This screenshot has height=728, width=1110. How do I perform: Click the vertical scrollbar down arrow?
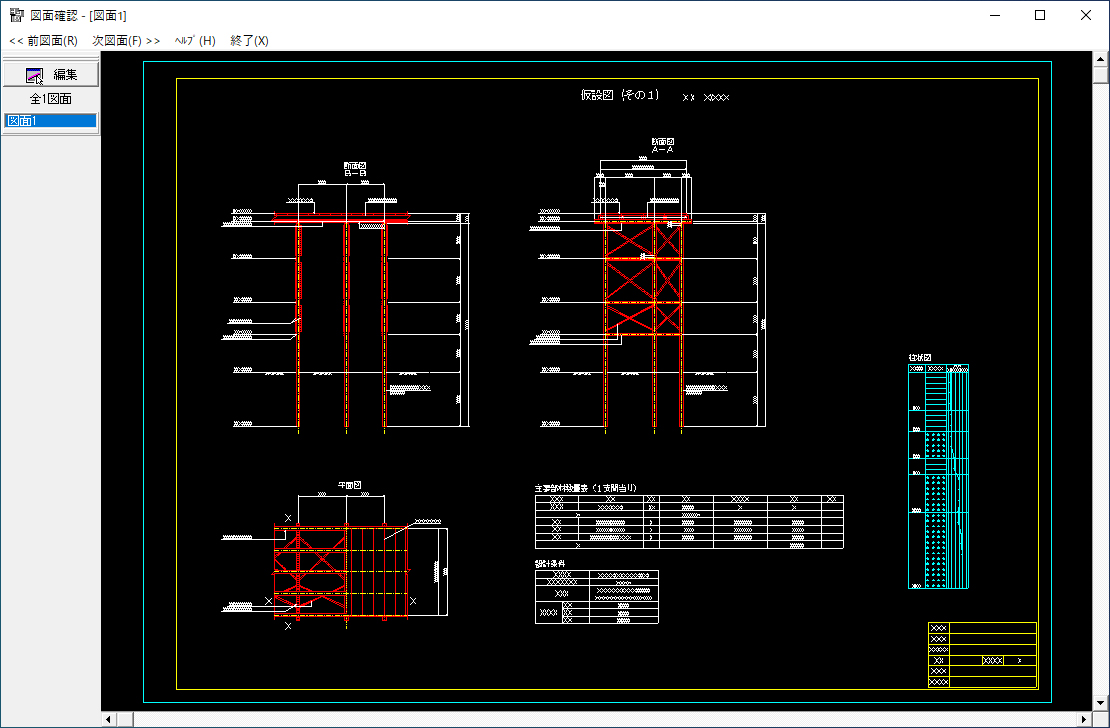[1100, 701]
